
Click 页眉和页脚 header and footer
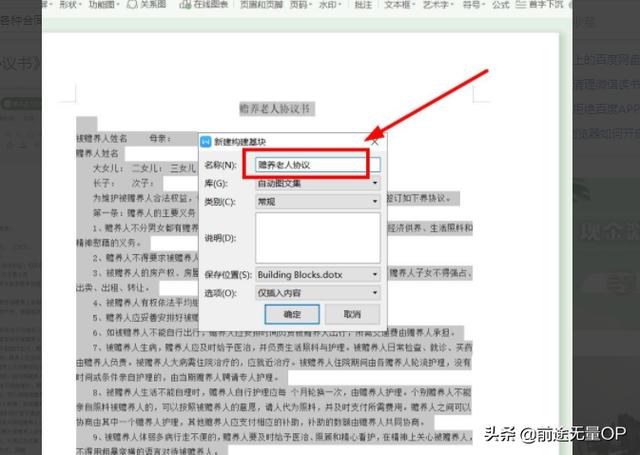pos(264,5)
